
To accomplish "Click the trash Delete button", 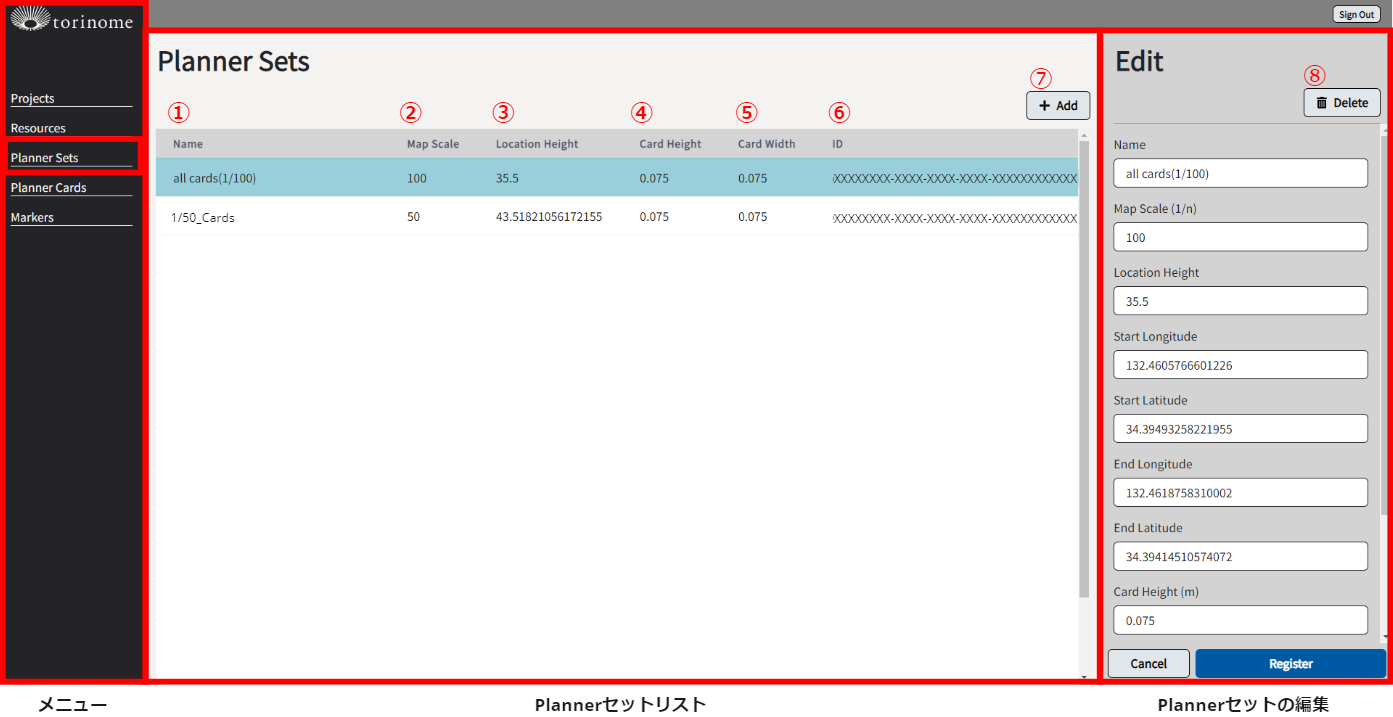I will 1341,103.
